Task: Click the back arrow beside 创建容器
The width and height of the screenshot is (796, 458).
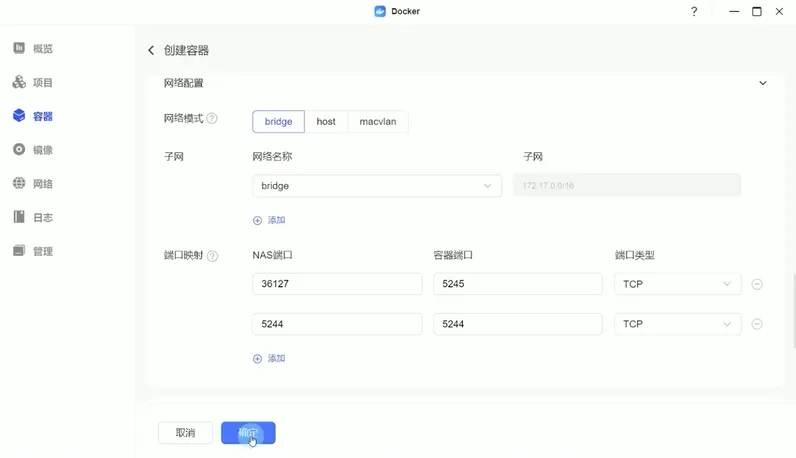Action: [151, 50]
